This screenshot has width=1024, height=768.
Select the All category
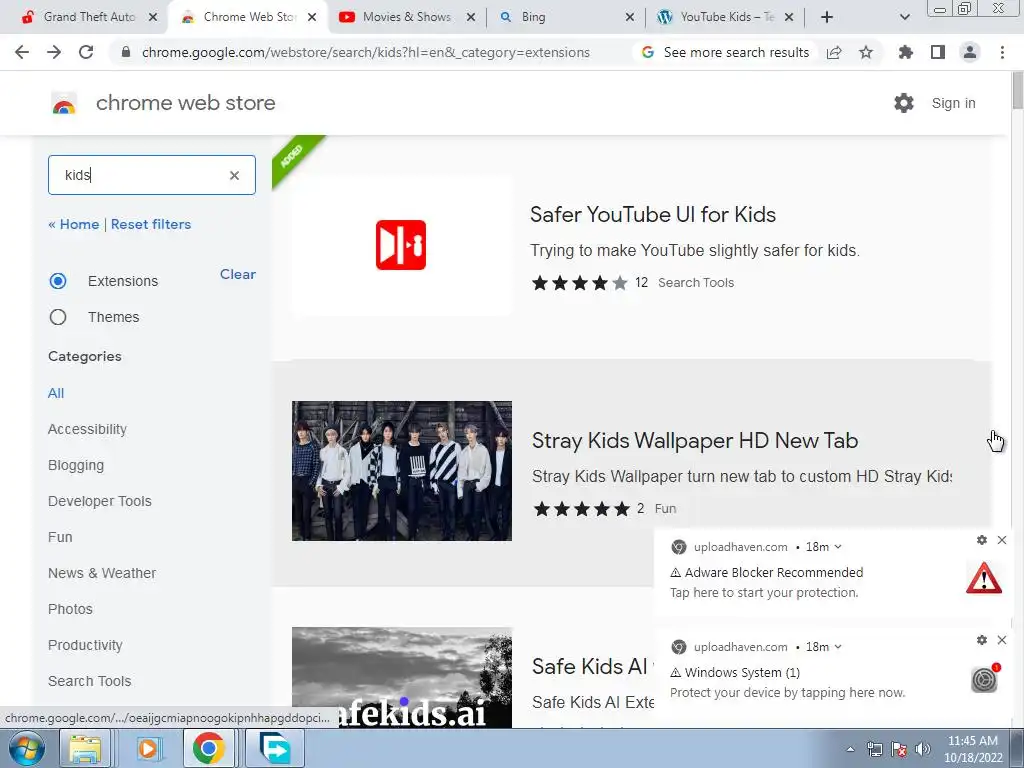[56, 393]
